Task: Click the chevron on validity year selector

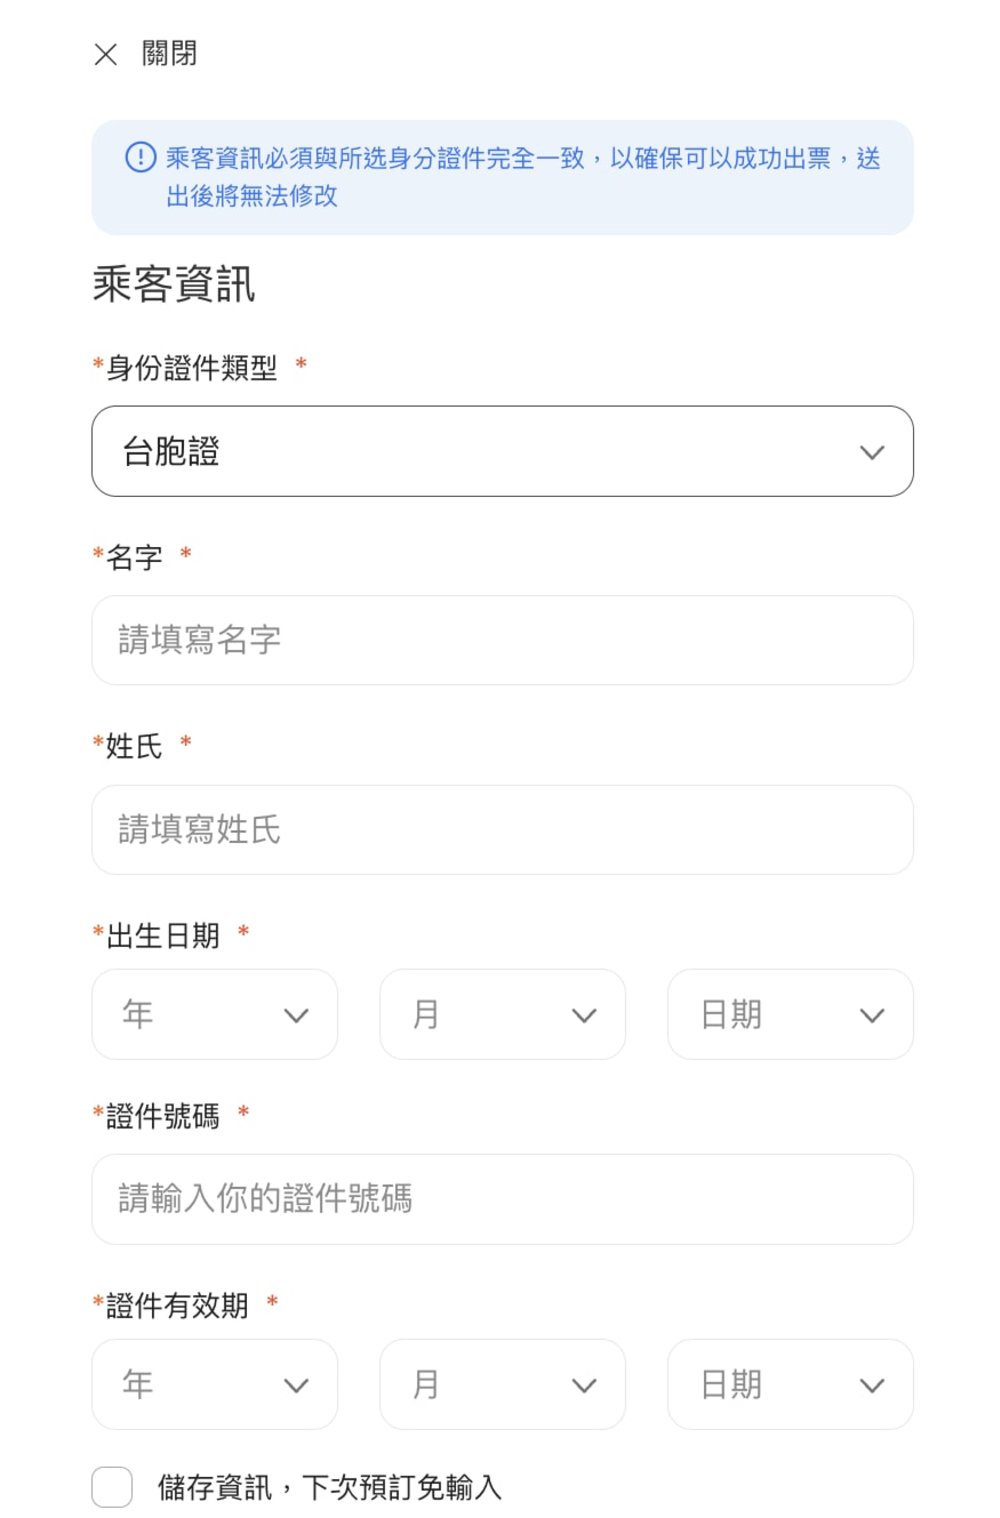Action: pos(295,1385)
